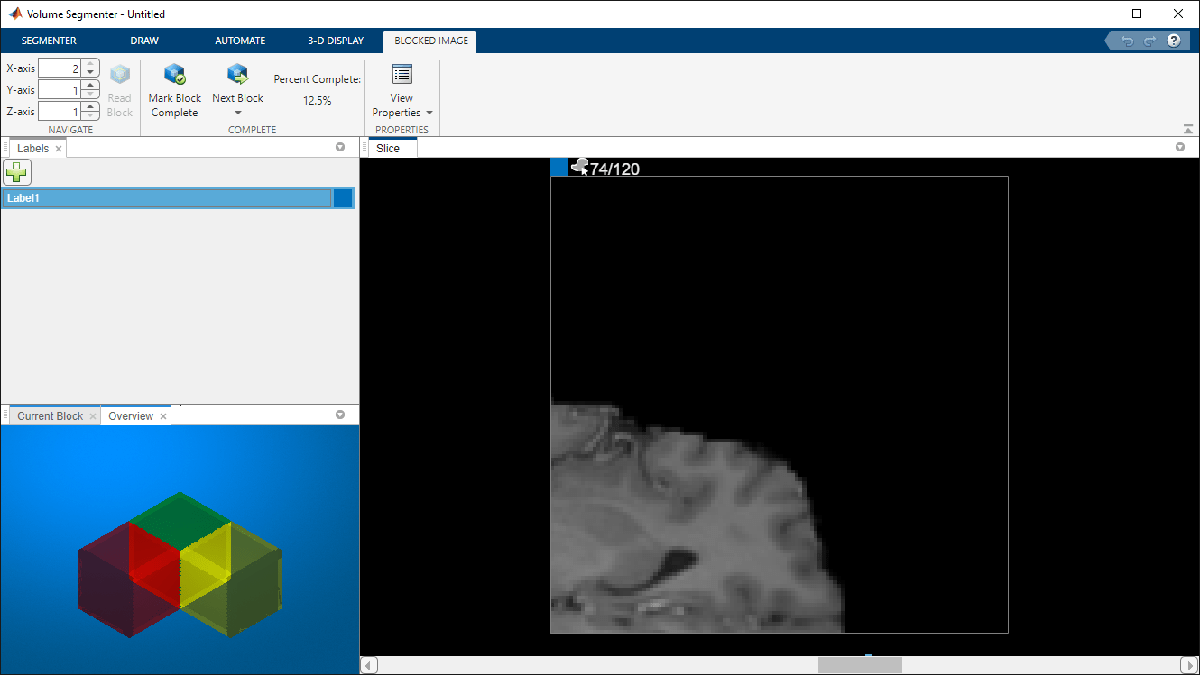The width and height of the screenshot is (1200, 675).
Task: Add a new label with green plus
Action: pyautogui.click(x=17, y=172)
